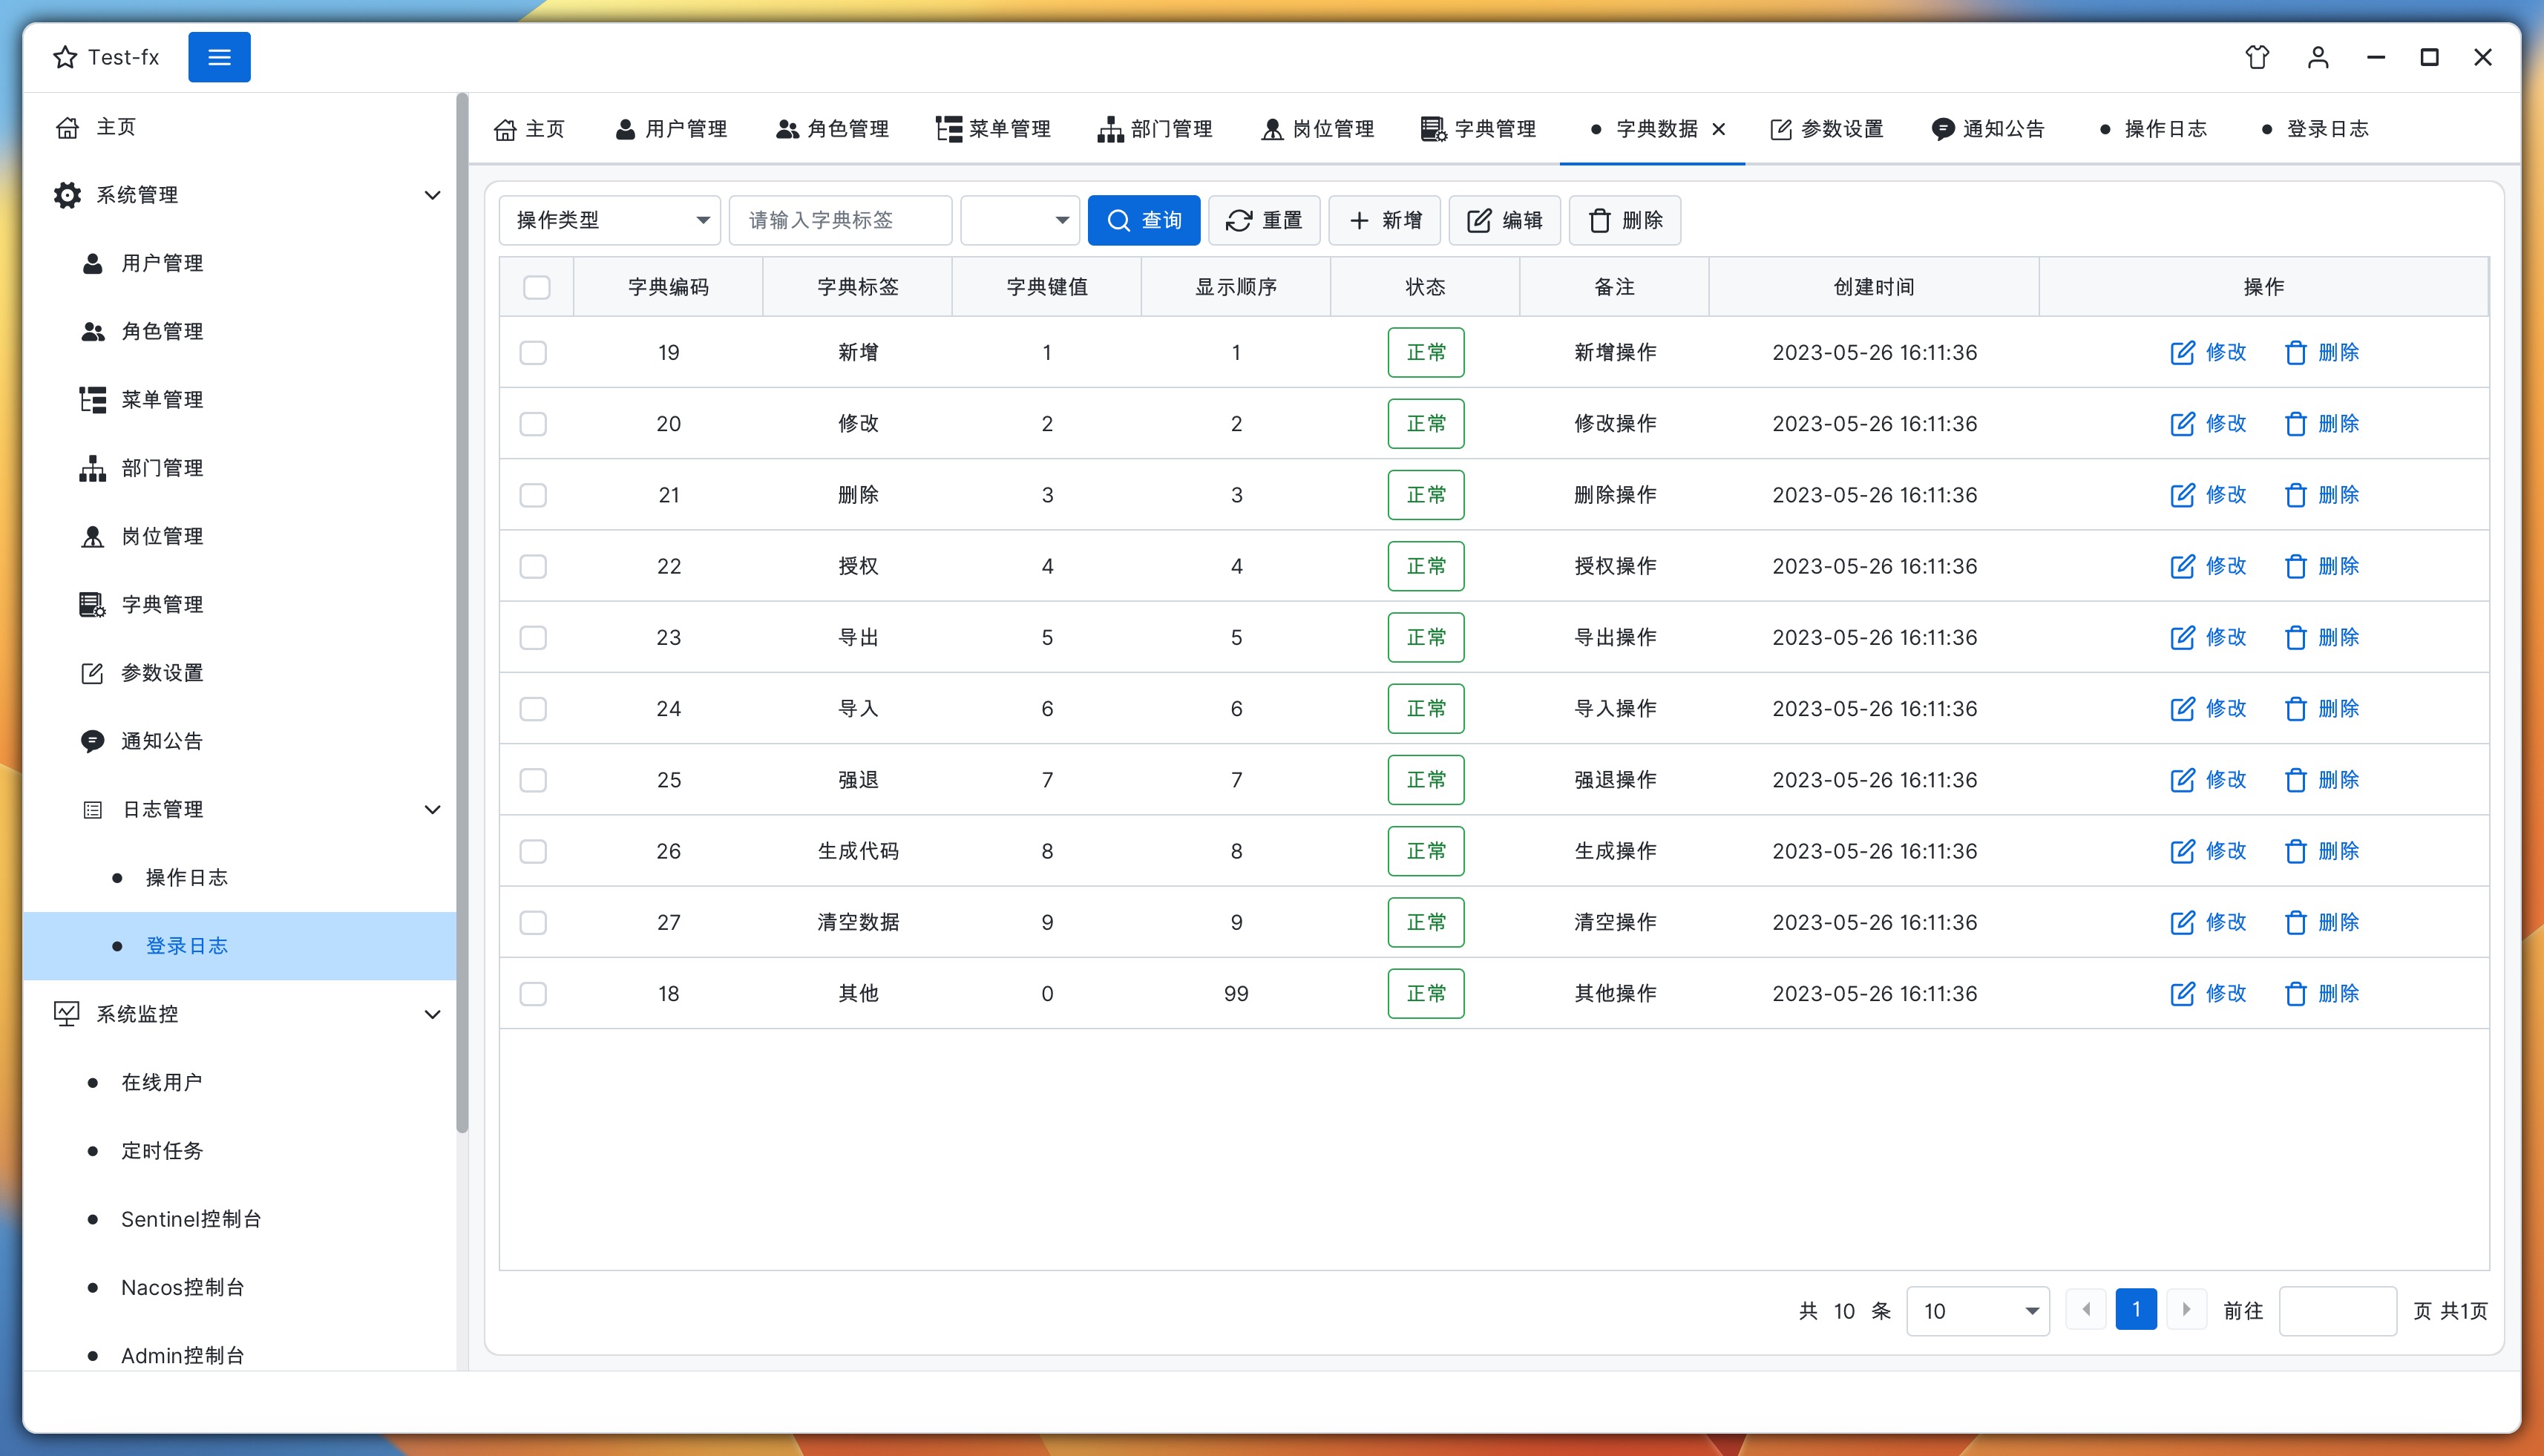The width and height of the screenshot is (2544, 1456).
Task: Switch to the 用户管理 tab
Action: tap(671, 129)
